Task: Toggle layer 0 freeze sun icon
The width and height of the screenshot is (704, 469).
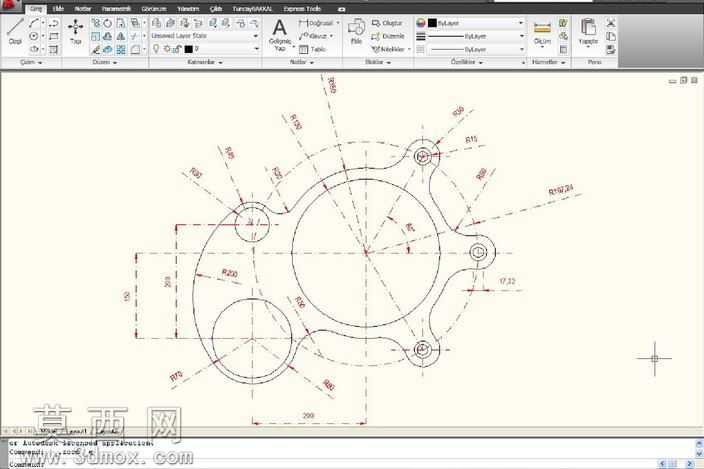Action: point(167,48)
